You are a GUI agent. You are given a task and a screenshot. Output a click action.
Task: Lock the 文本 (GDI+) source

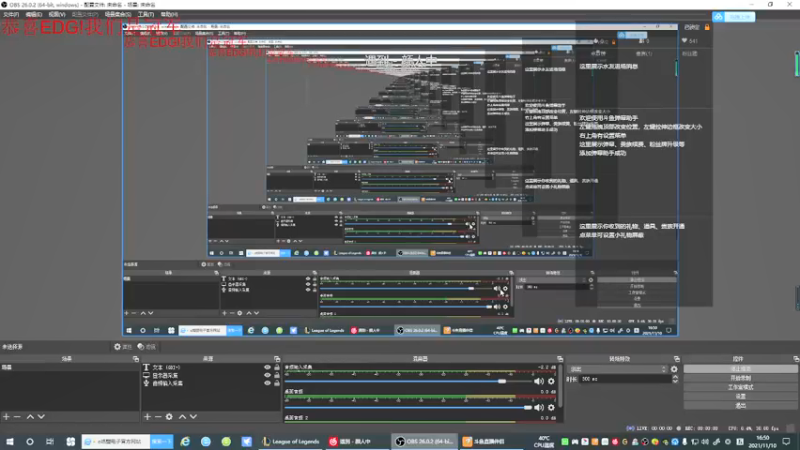(x=277, y=367)
